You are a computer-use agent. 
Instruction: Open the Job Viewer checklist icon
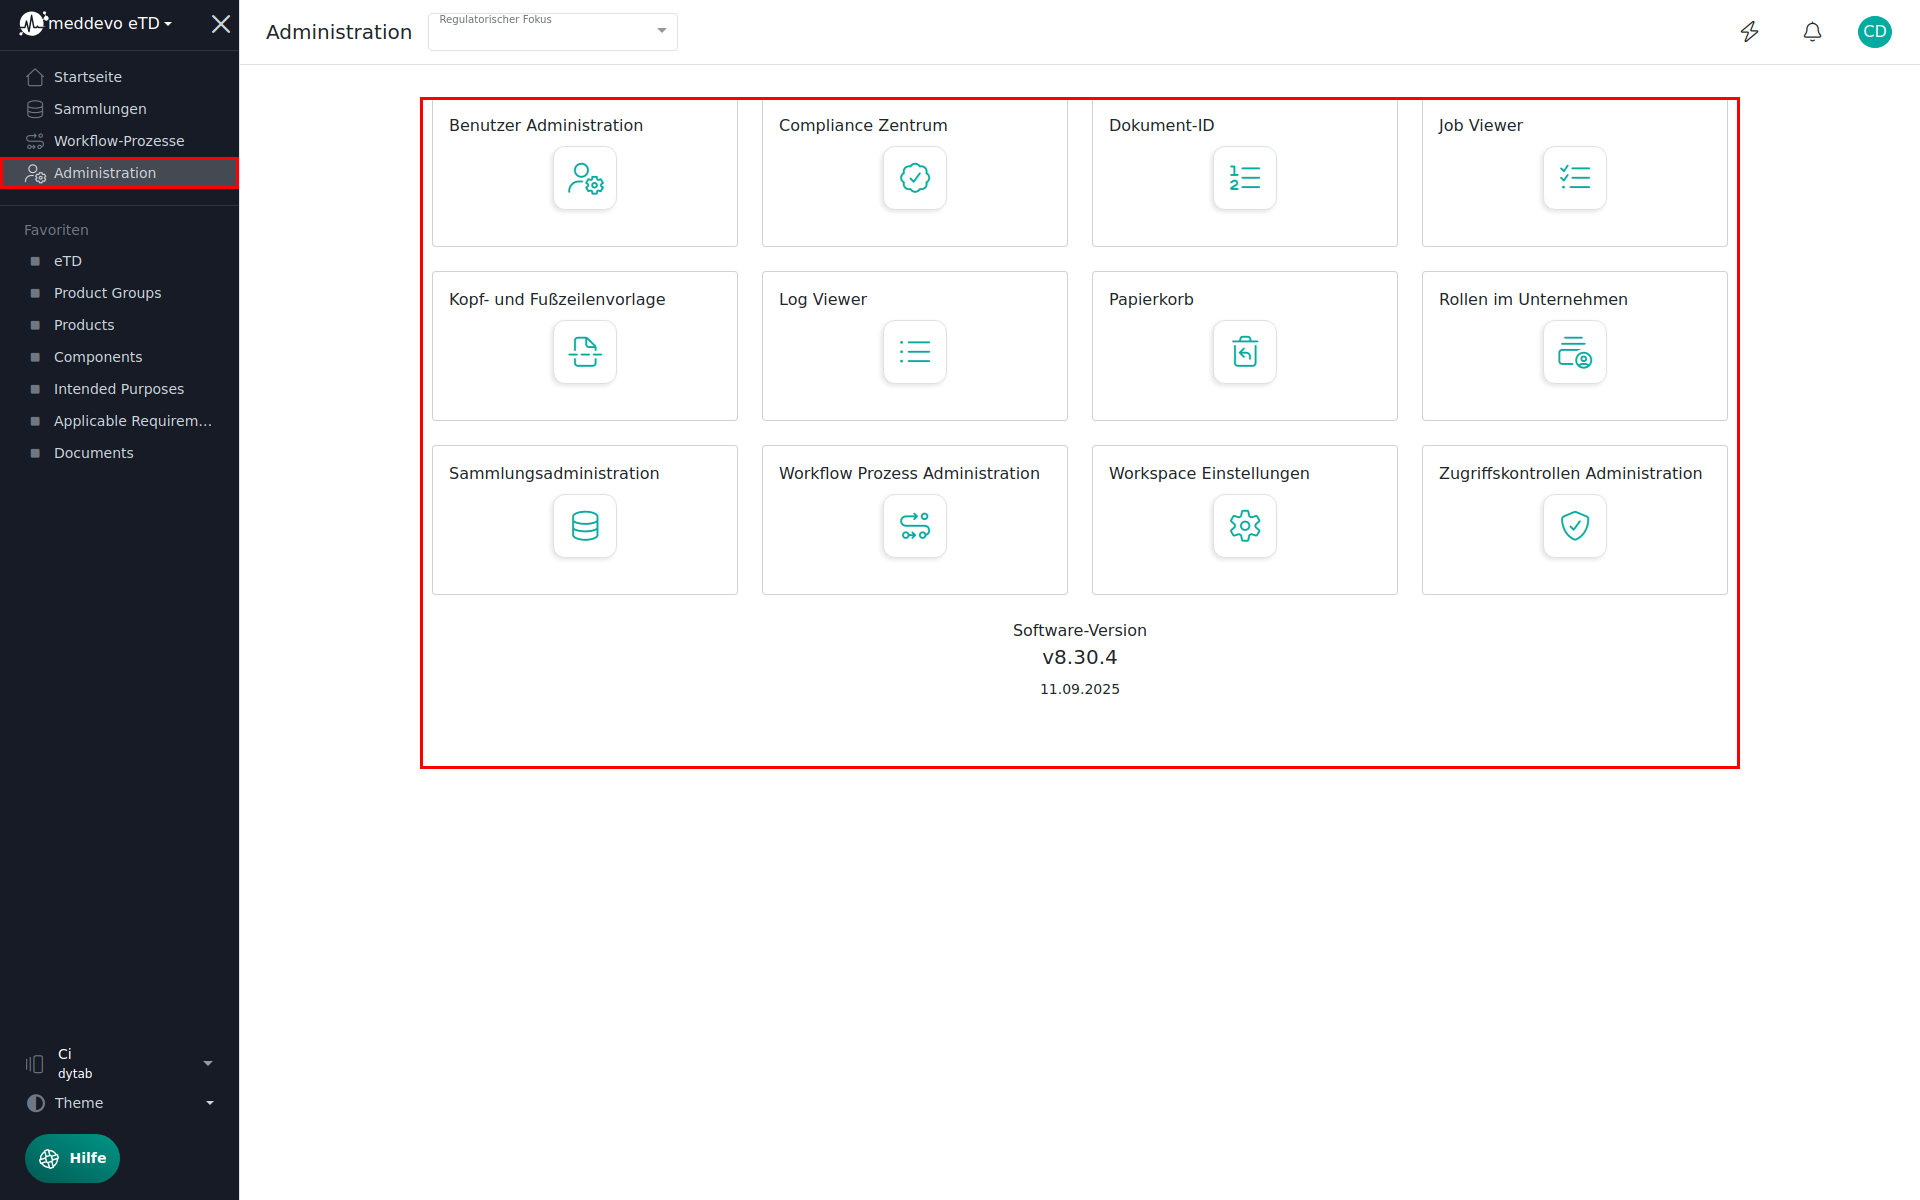1575,178
